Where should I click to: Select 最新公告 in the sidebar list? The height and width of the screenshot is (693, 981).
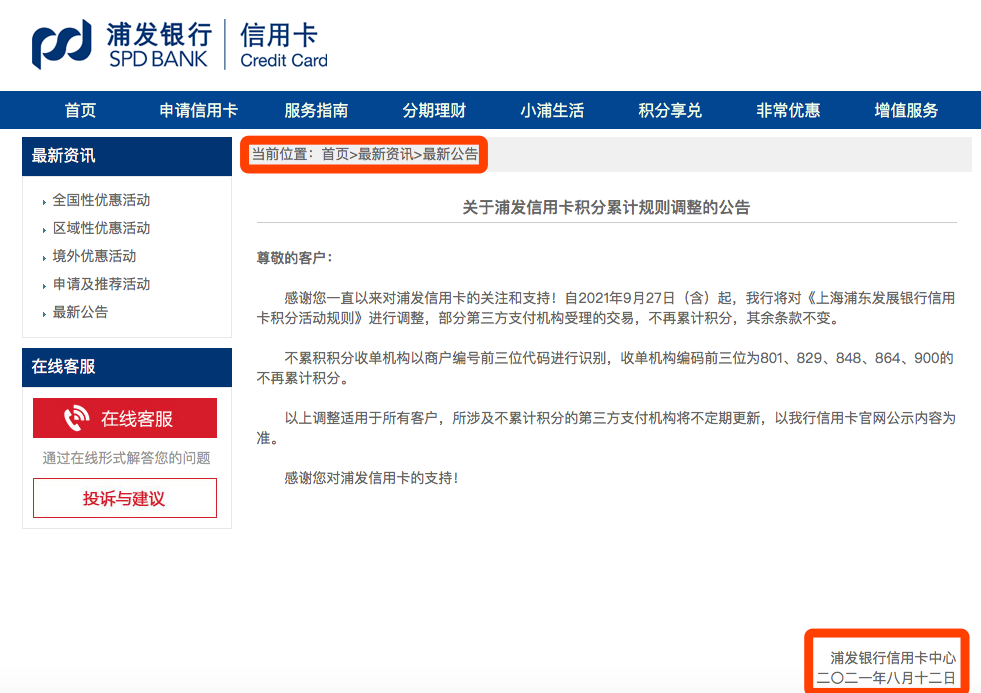(x=80, y=312)
